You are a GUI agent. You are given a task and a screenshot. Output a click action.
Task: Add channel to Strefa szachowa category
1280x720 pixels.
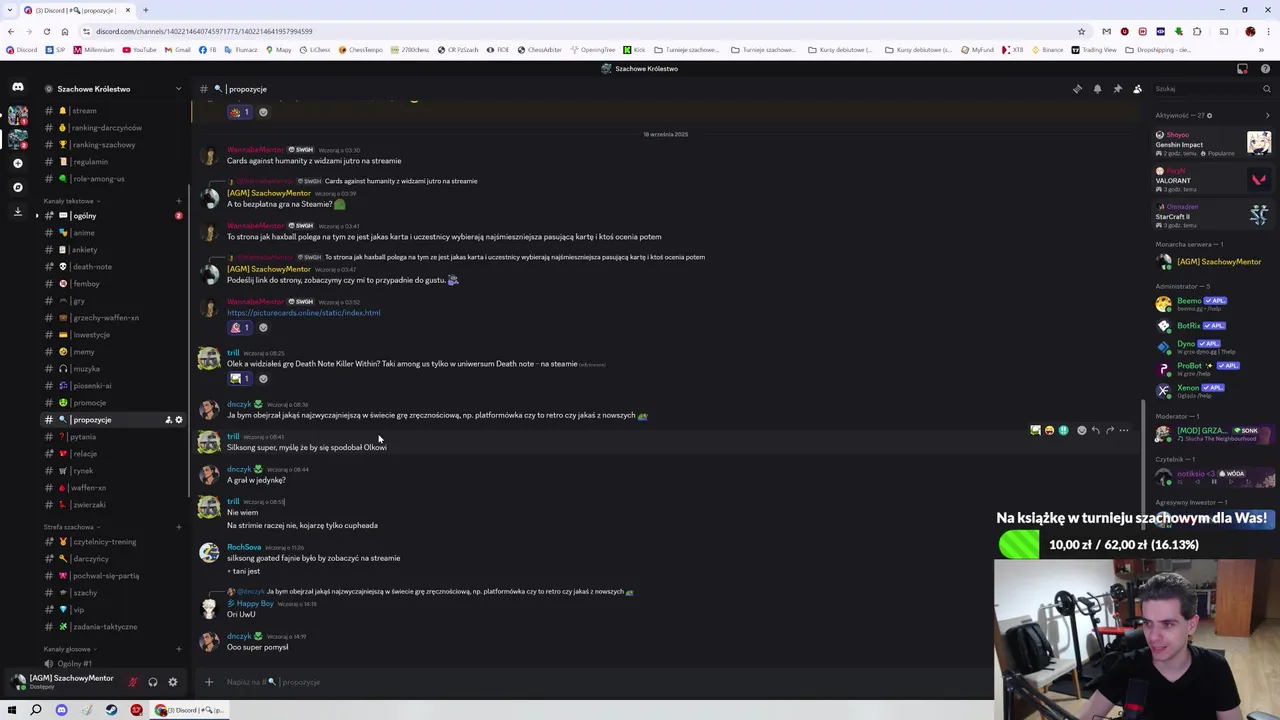pos(179,527)
